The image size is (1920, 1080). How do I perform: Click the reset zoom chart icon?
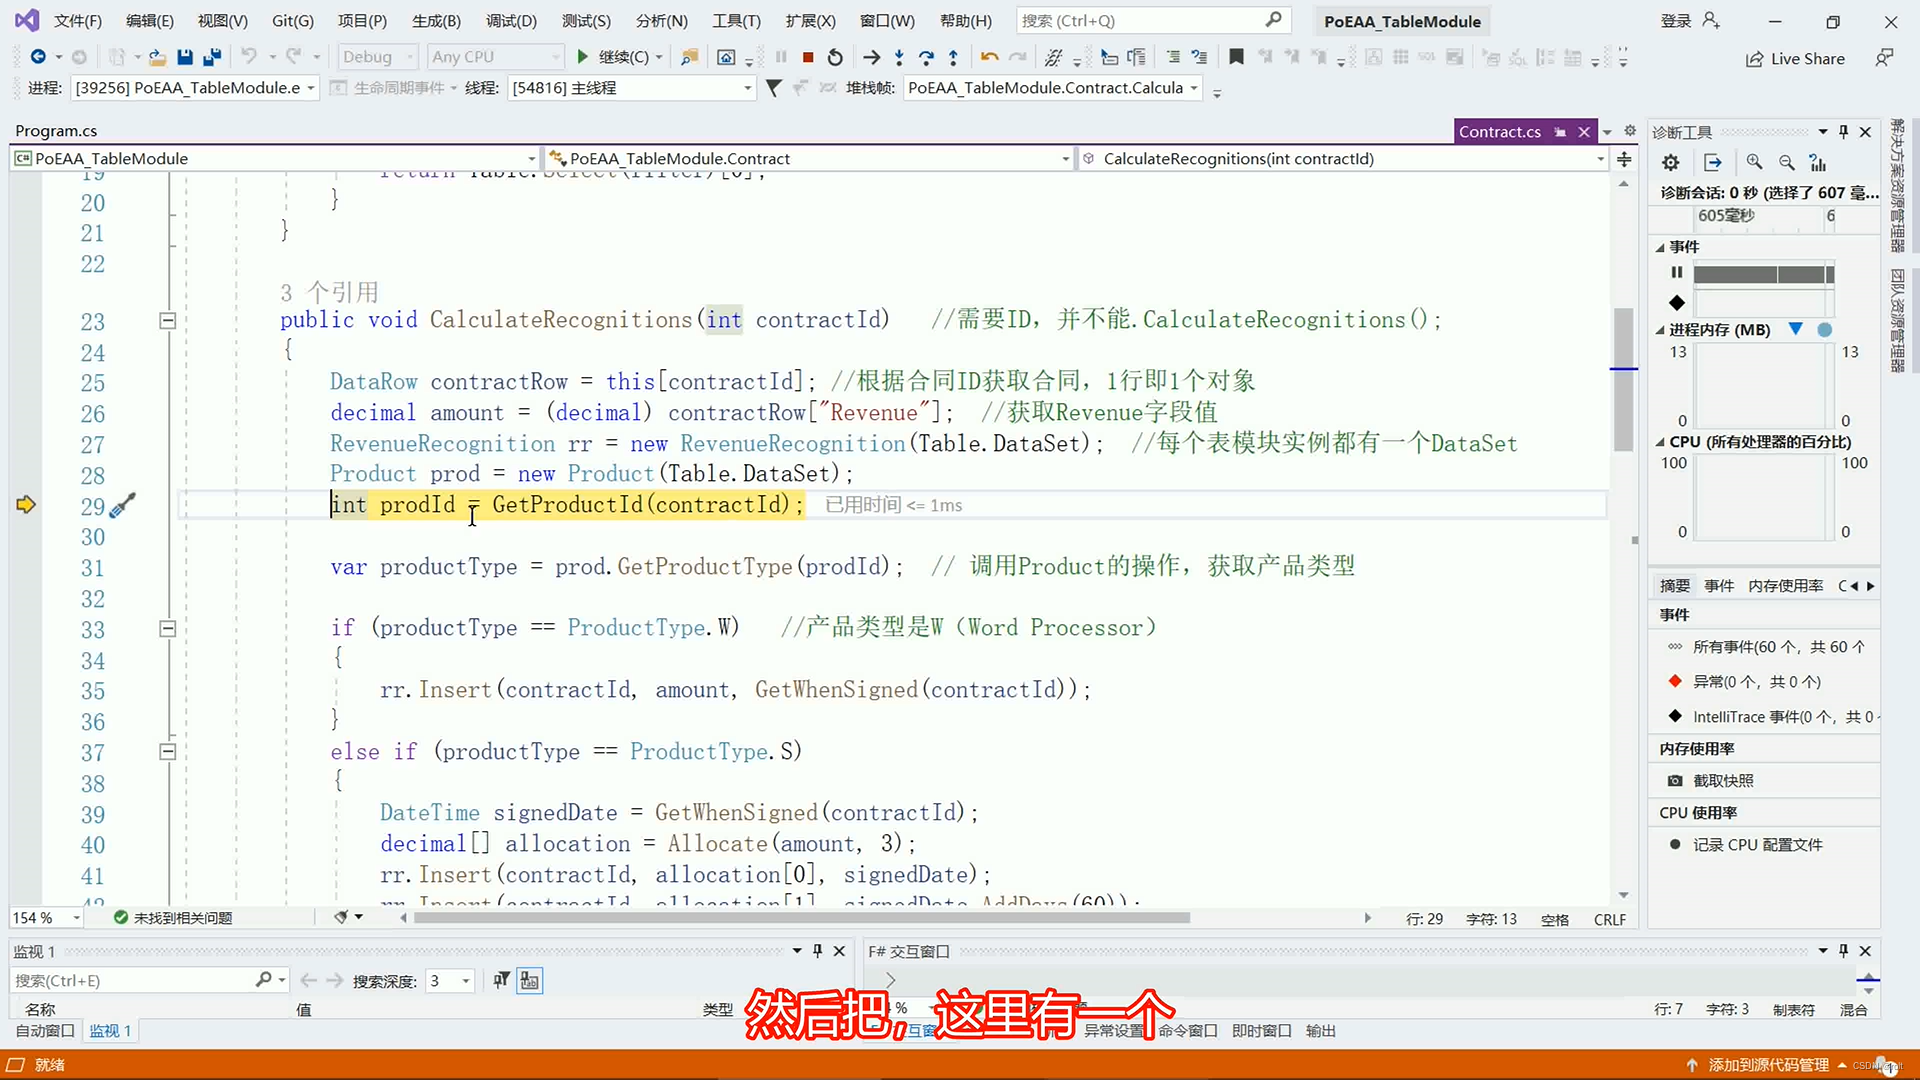(x=1818, y=162)
